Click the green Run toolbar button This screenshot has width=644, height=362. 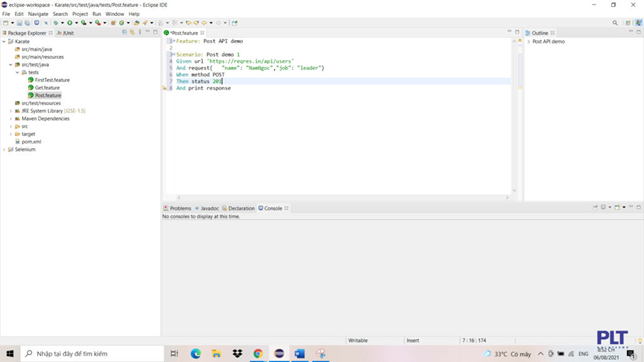[x=69, y=23]
